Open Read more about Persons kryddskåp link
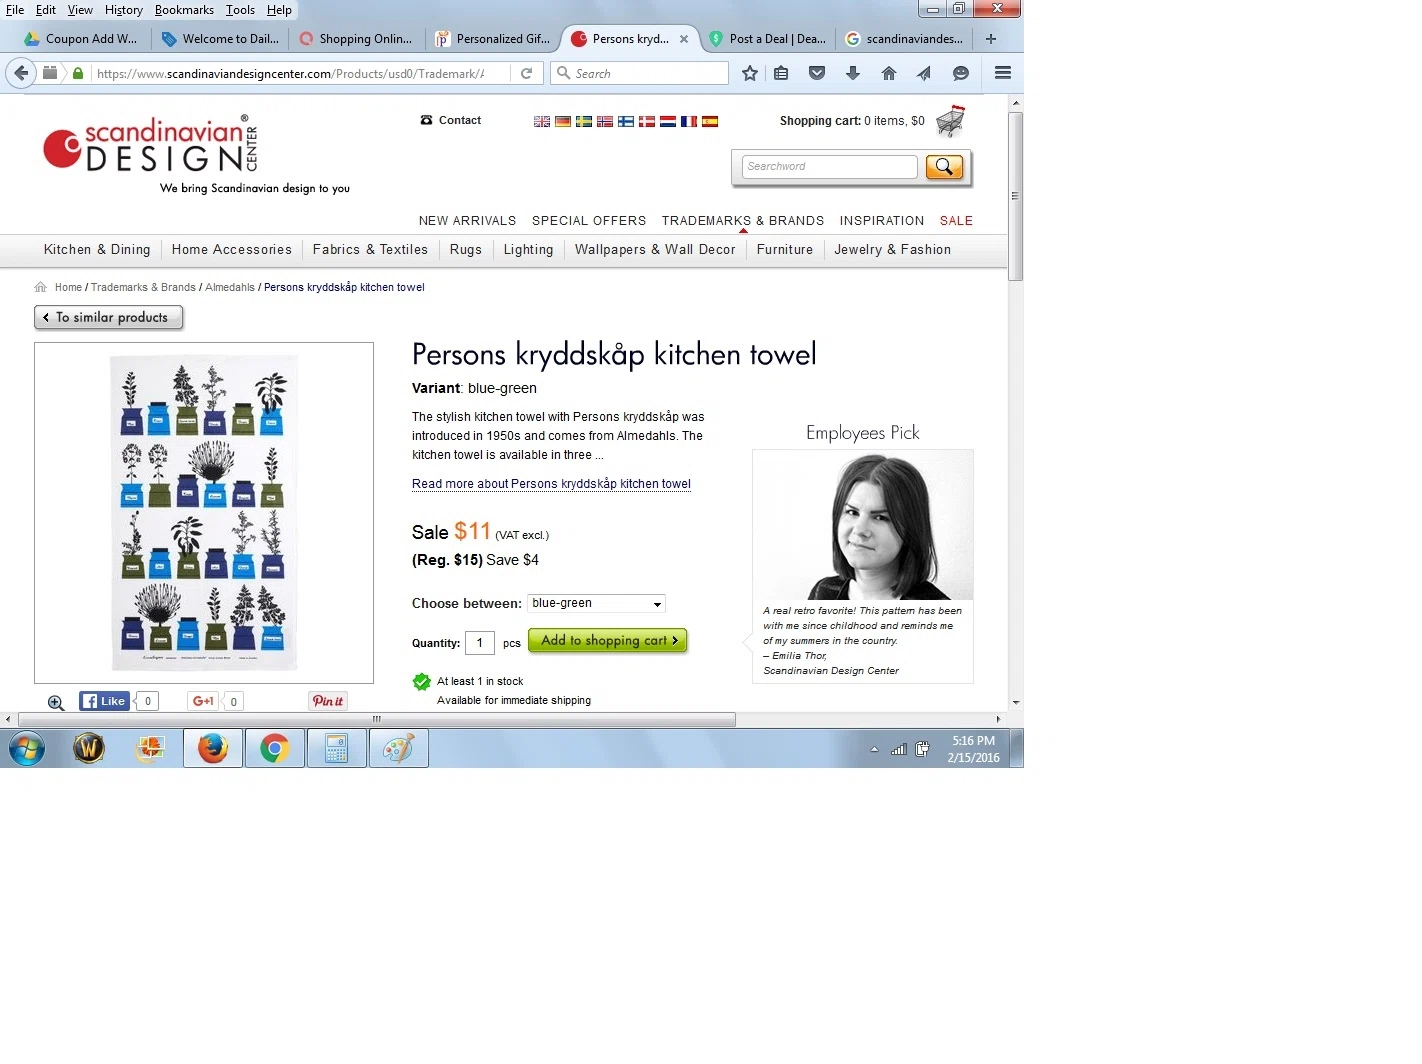 tap(551, 484)
